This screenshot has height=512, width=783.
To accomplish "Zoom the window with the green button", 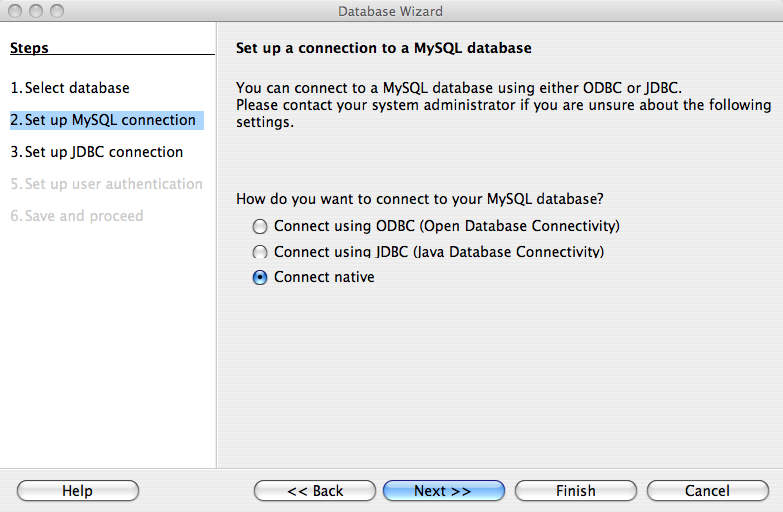I will pyautogui.click(x=56, y=11).
